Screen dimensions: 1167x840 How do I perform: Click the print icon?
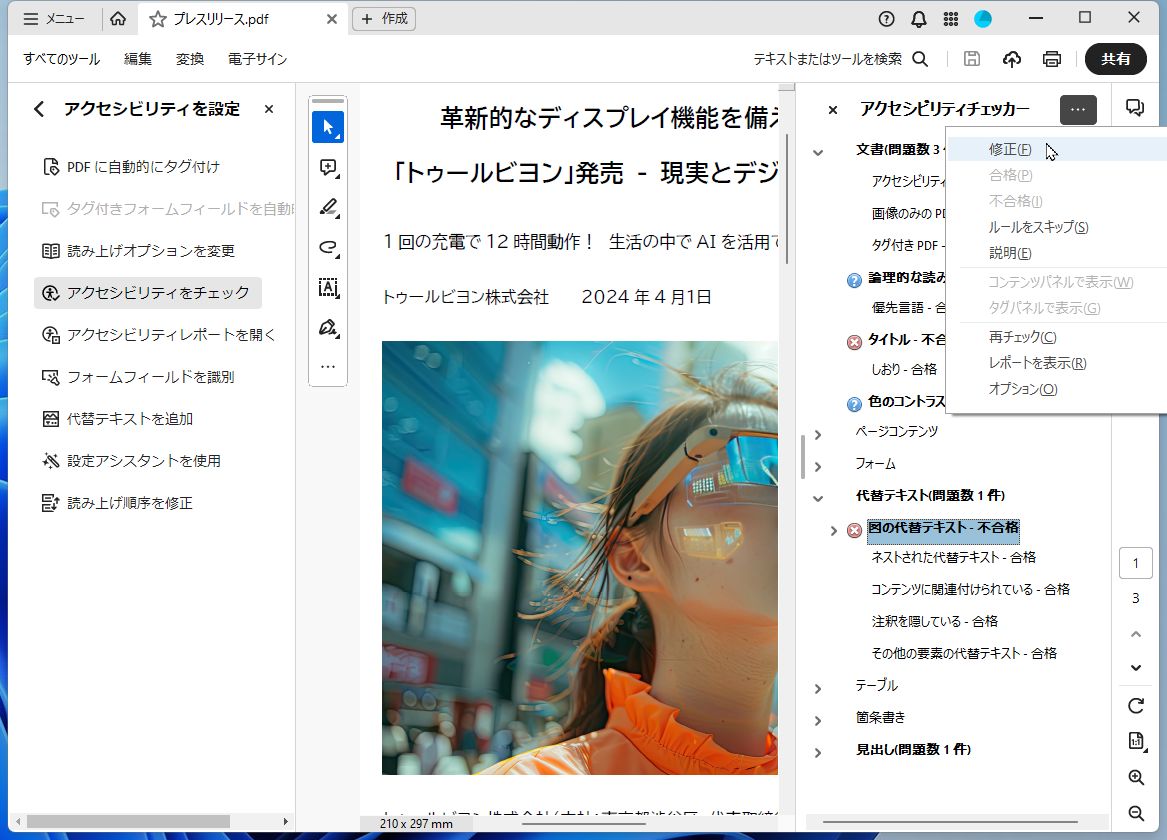(1051, 59)
